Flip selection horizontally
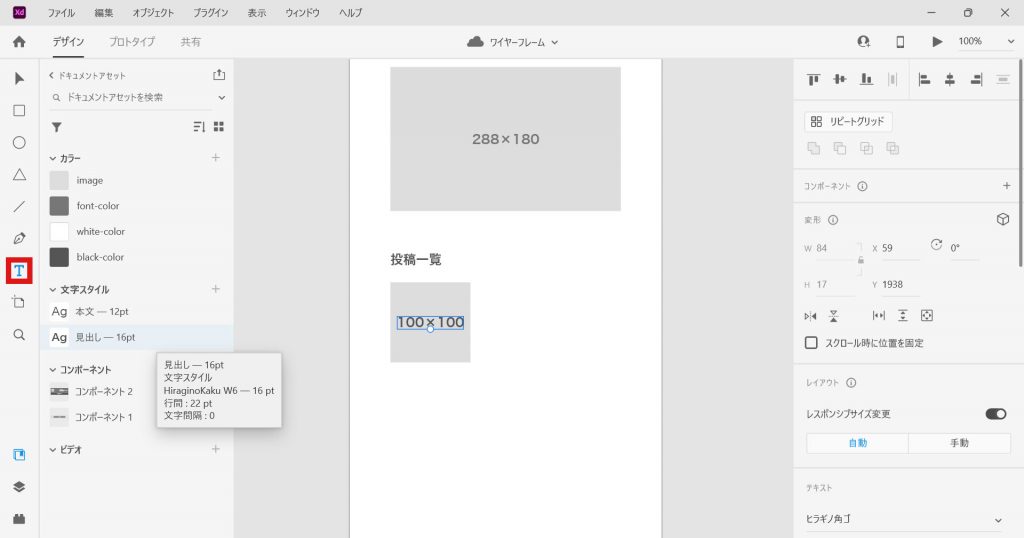This screenshot has width=1024, height=538. tap(810, 316)
